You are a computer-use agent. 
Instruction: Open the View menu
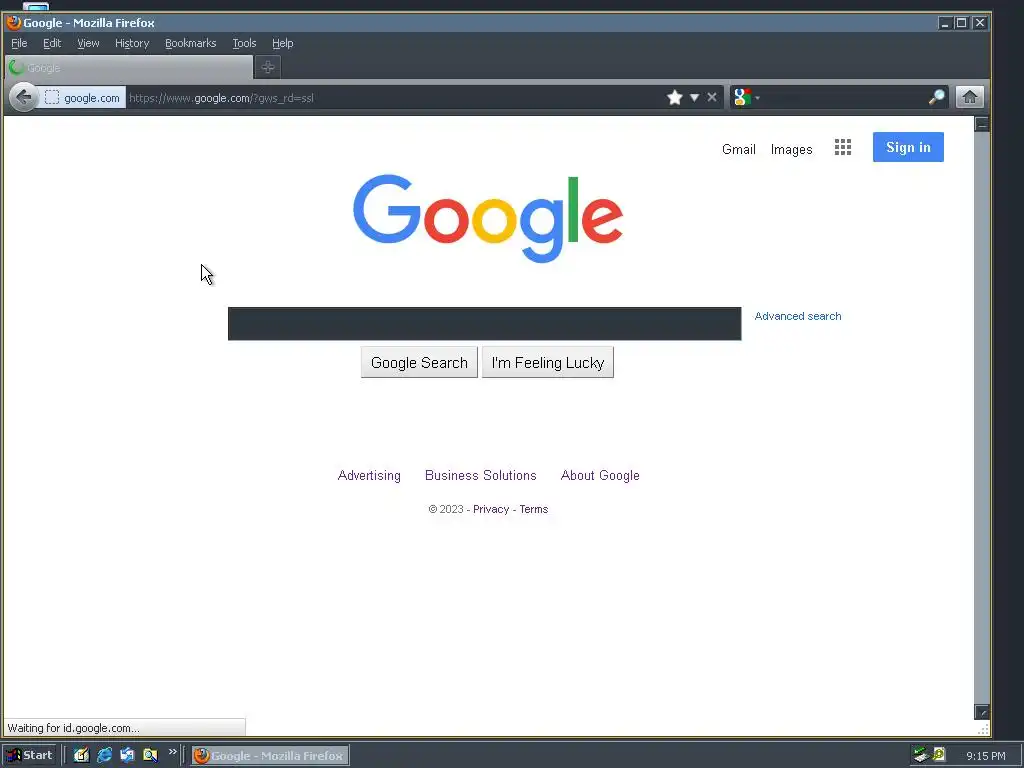88,43
